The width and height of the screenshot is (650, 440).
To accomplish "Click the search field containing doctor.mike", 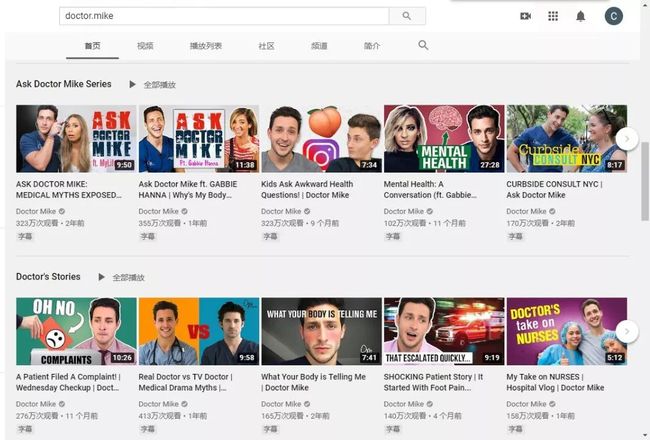I will [x=224, y=16].
